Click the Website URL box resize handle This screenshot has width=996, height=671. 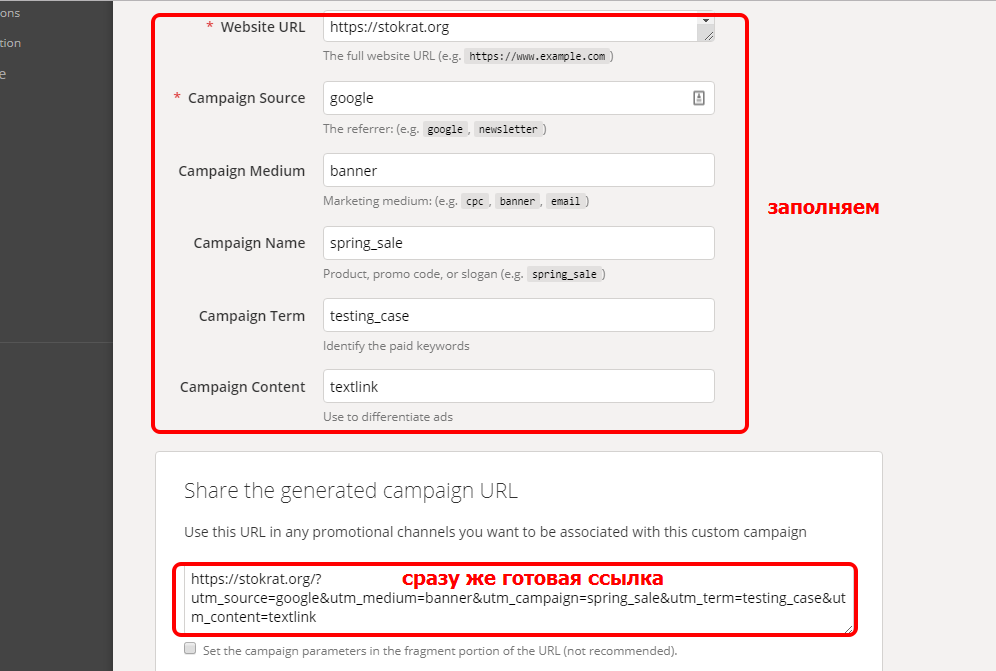click(708, 35)
